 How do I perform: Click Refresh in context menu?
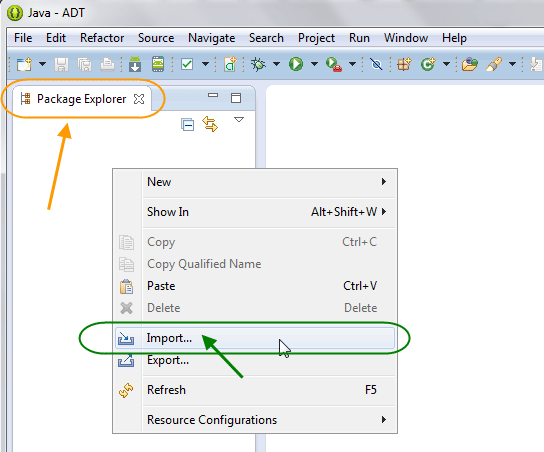click(255, 390)
